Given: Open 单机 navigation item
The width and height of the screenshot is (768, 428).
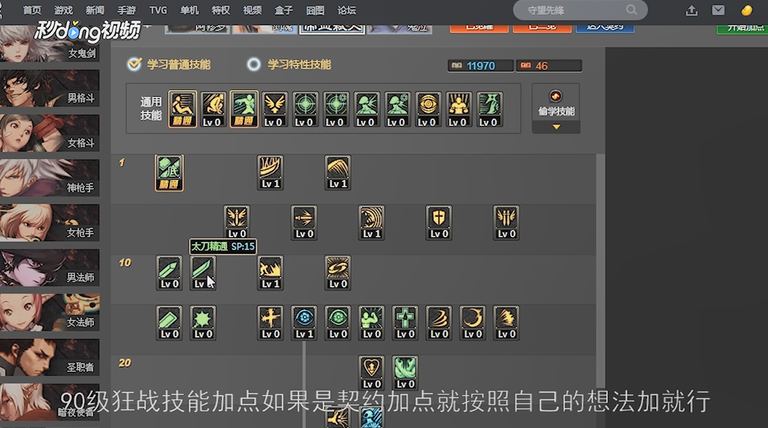Looking at the screenshot, I should (190, 10).
